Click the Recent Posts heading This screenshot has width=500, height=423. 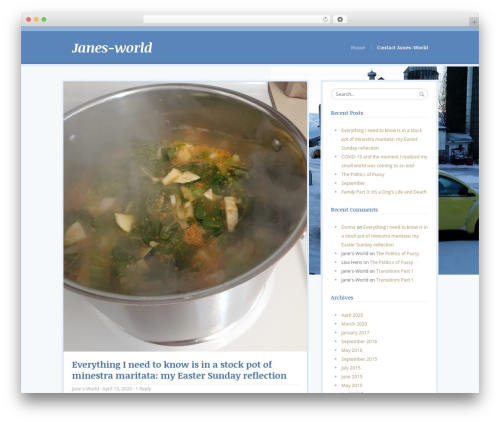point(347,113)
